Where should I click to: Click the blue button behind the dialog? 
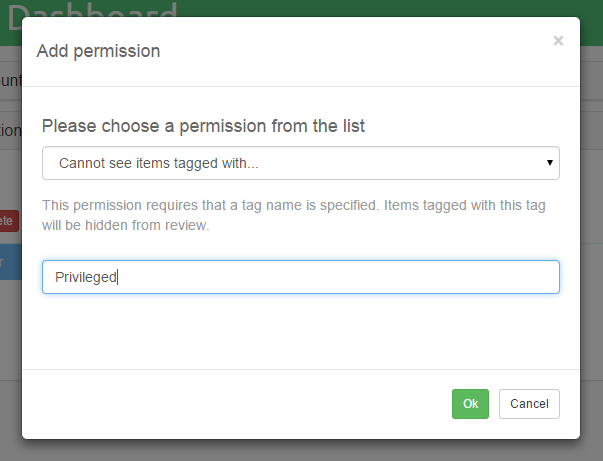pos(9,263)
